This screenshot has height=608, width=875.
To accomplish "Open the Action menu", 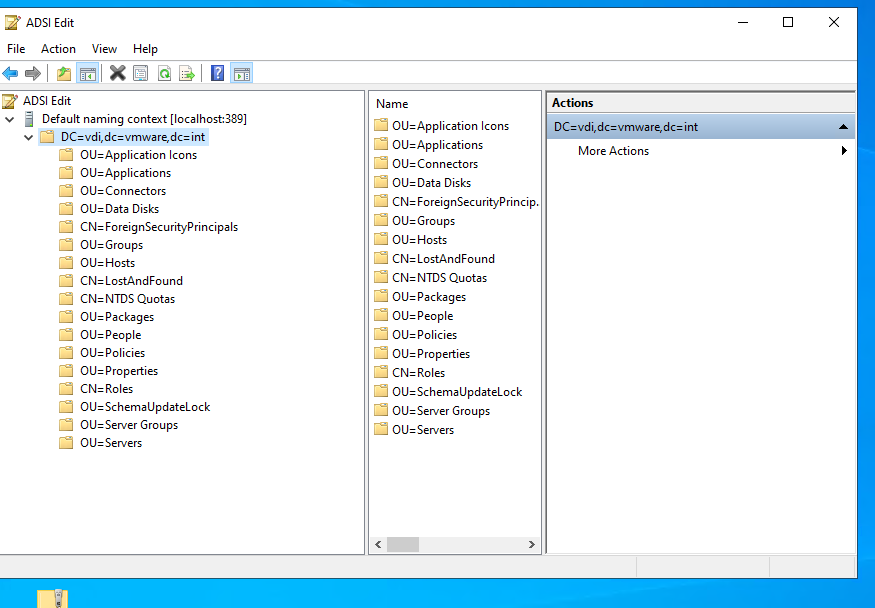I will (x=58, y=49).
